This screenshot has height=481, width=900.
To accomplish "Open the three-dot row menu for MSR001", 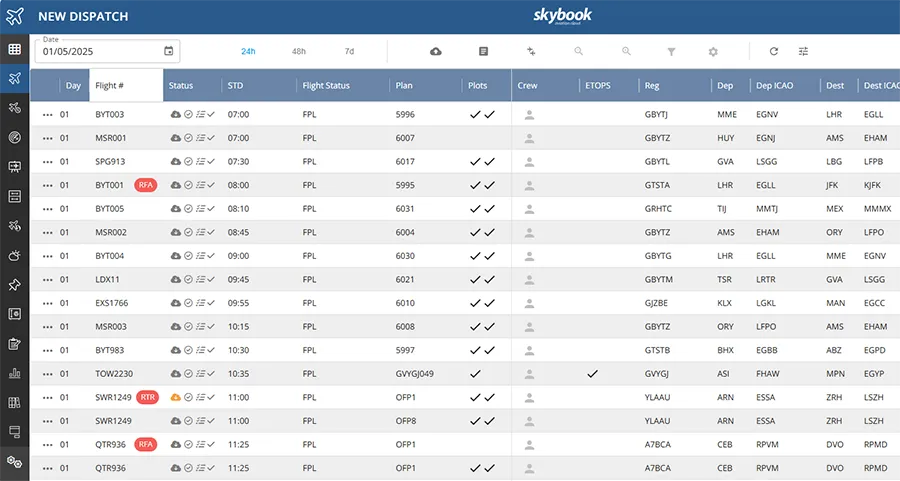I will (x=48, y=138).
